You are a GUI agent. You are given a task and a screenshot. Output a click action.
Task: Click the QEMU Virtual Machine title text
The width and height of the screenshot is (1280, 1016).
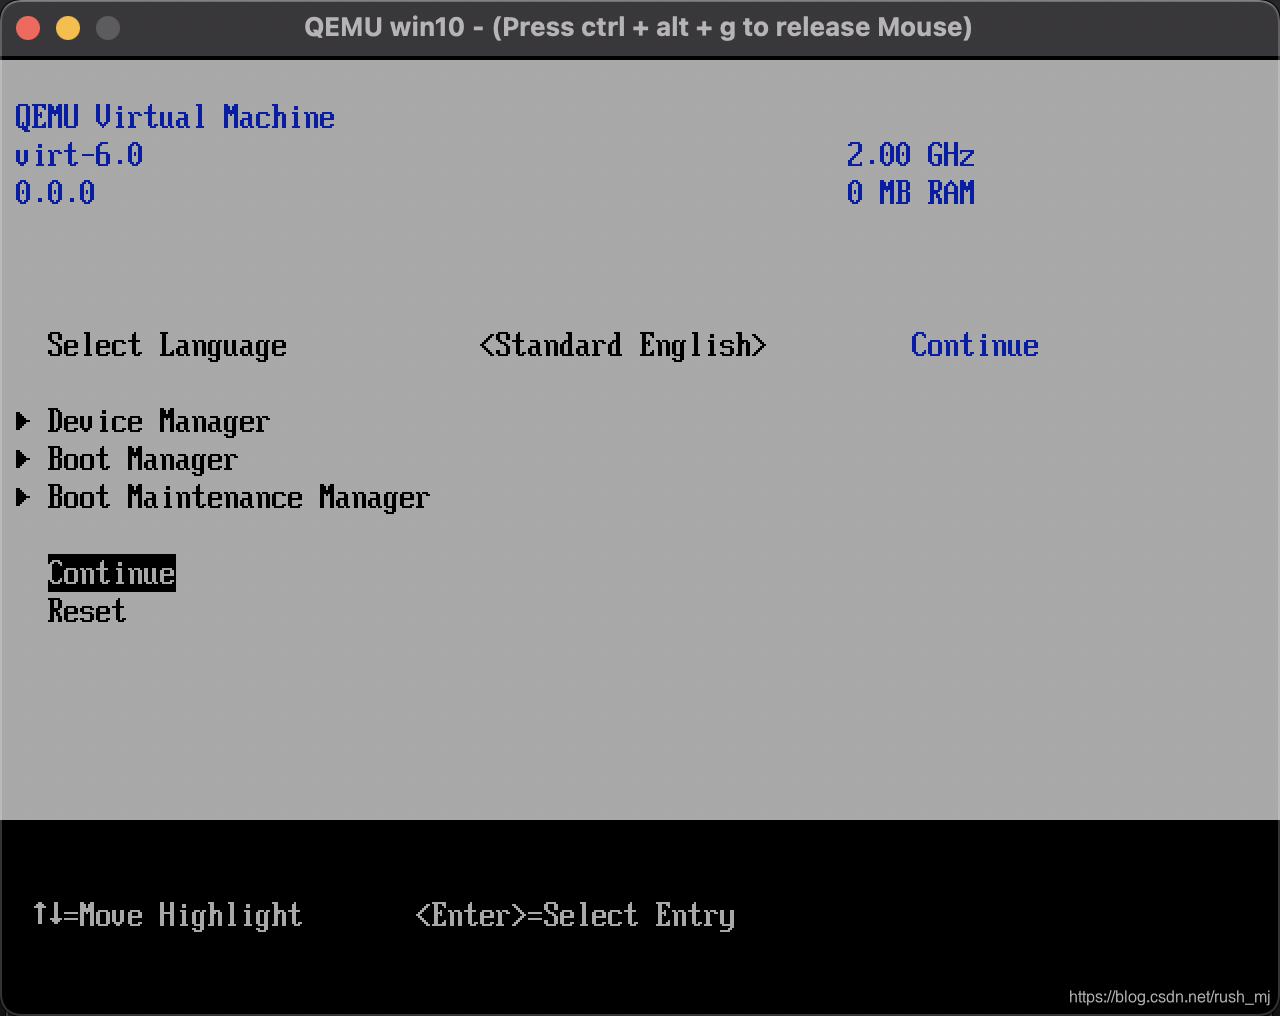click(175, 117)
